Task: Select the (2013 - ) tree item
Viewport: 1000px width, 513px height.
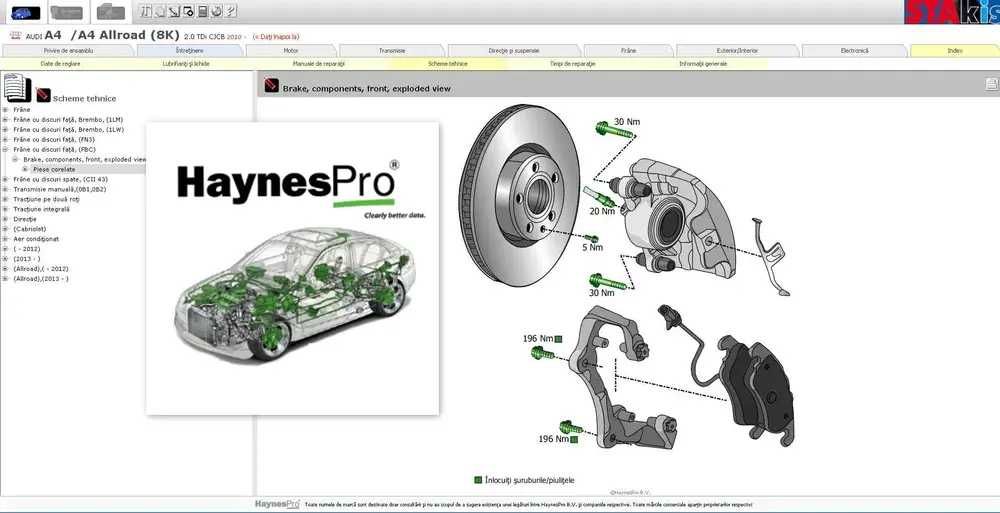Action: pos(27,258)
